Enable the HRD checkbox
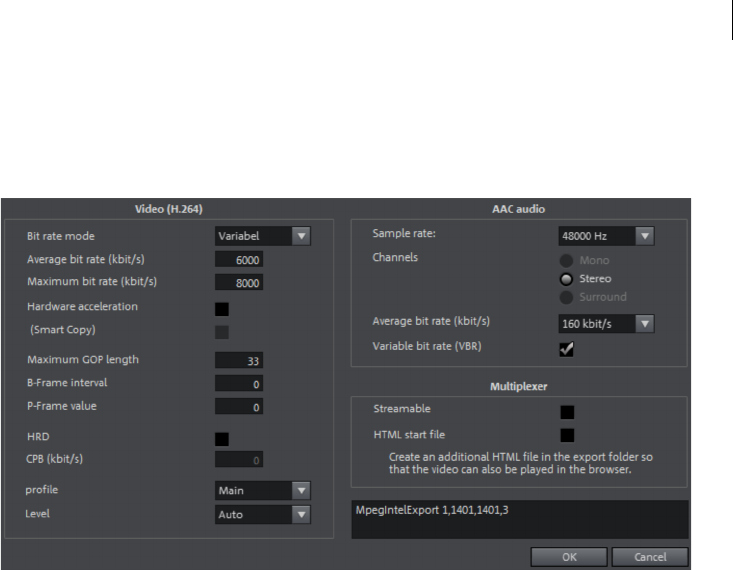 [x=222, y=439]
